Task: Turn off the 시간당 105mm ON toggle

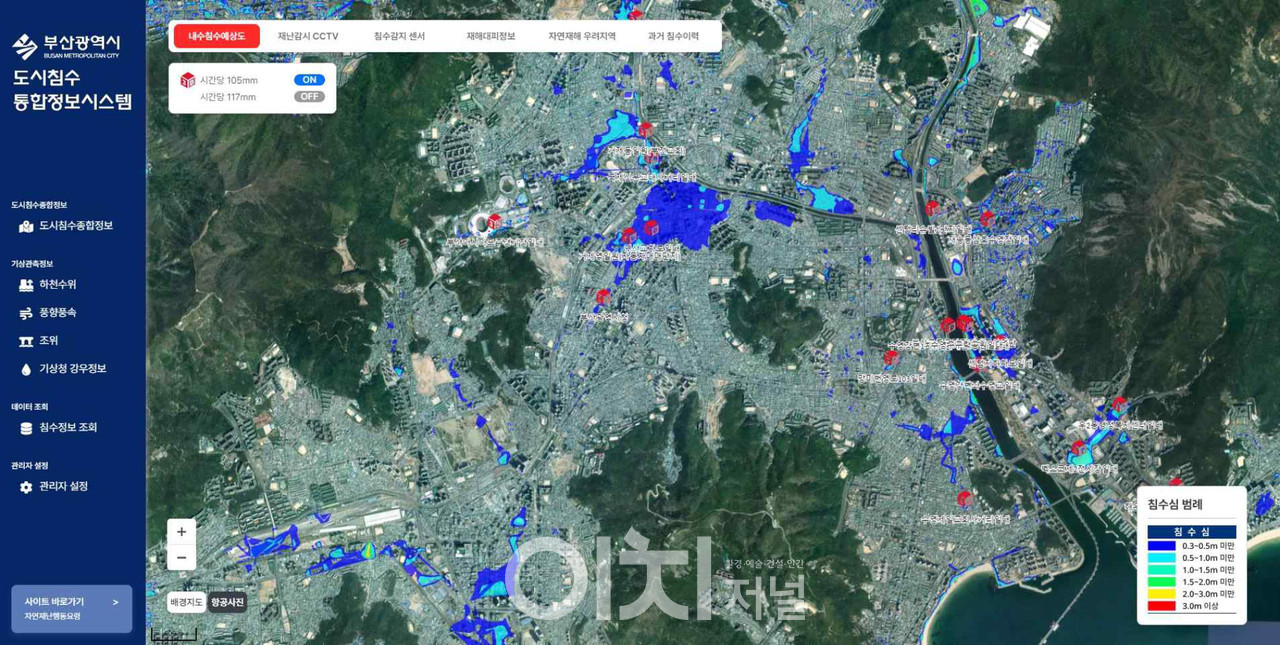Action: point(309,80)
